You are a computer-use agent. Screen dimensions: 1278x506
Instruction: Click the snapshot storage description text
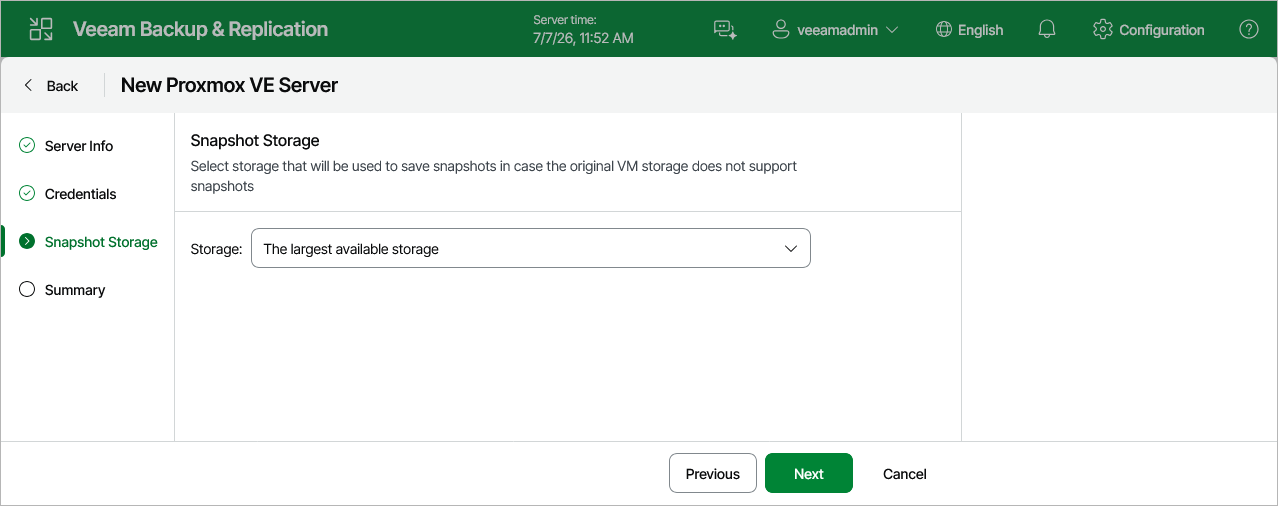[x=494, y=176]
